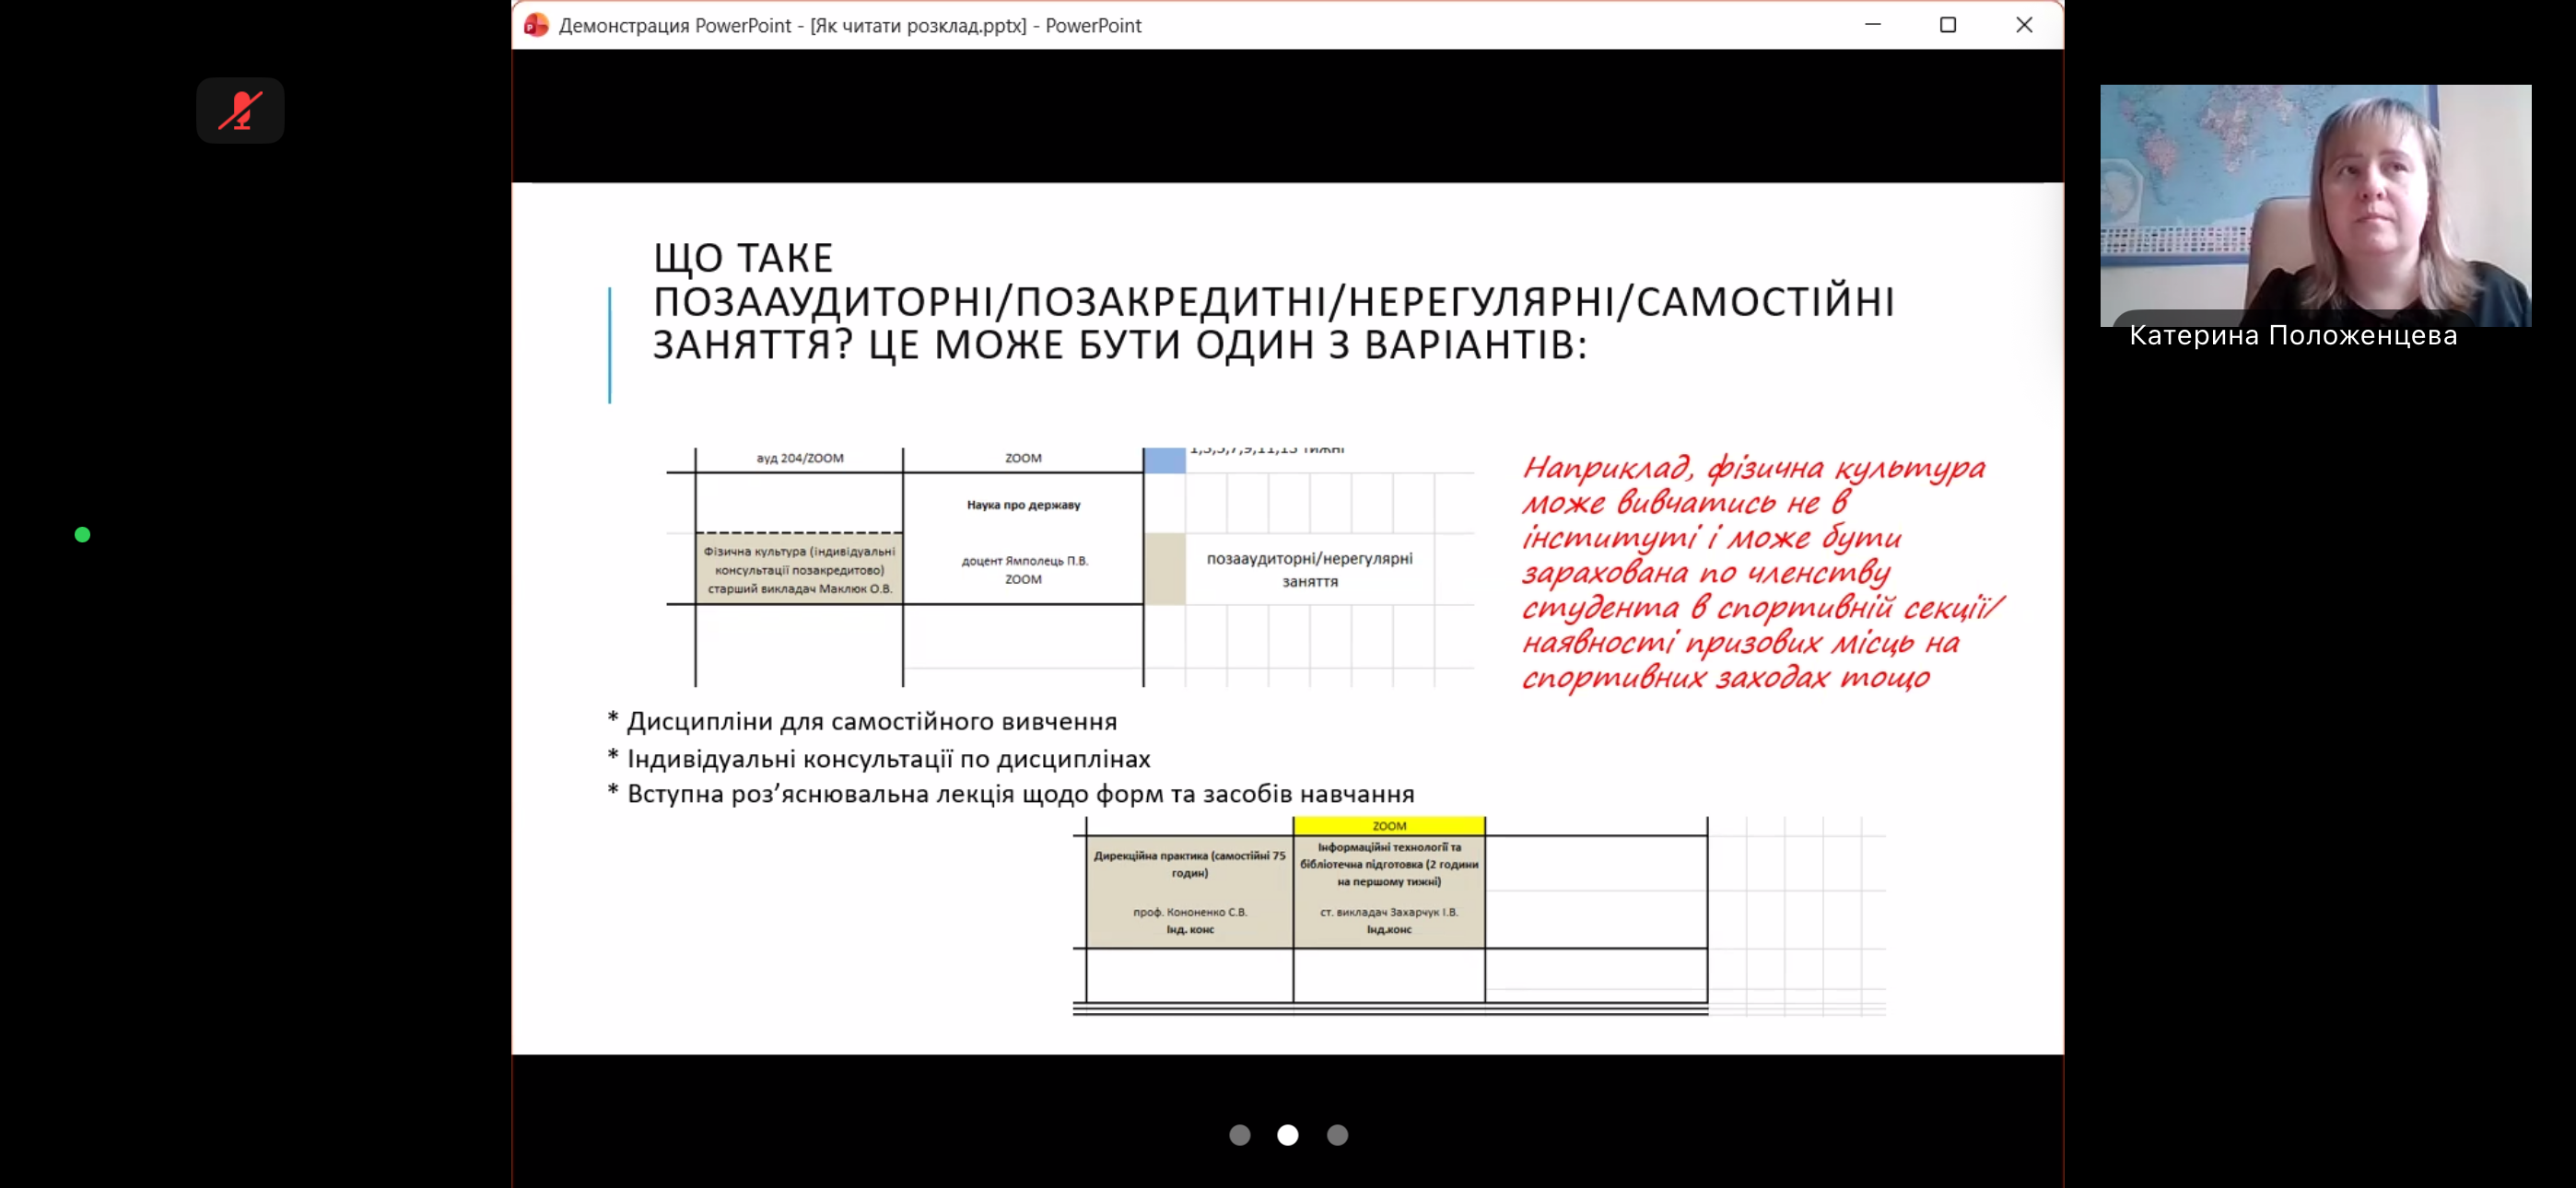Click the PowerPoint window title text
2576x1188 pixels.
(x=850, y=25)
